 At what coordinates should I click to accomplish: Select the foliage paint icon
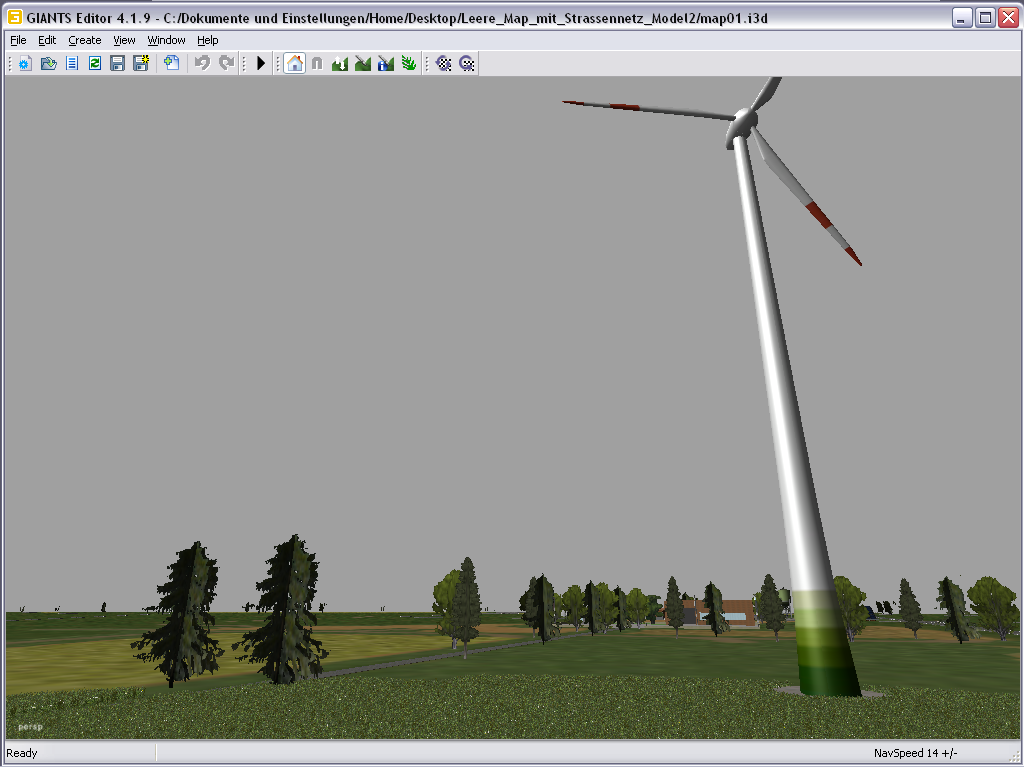(409, 63)
